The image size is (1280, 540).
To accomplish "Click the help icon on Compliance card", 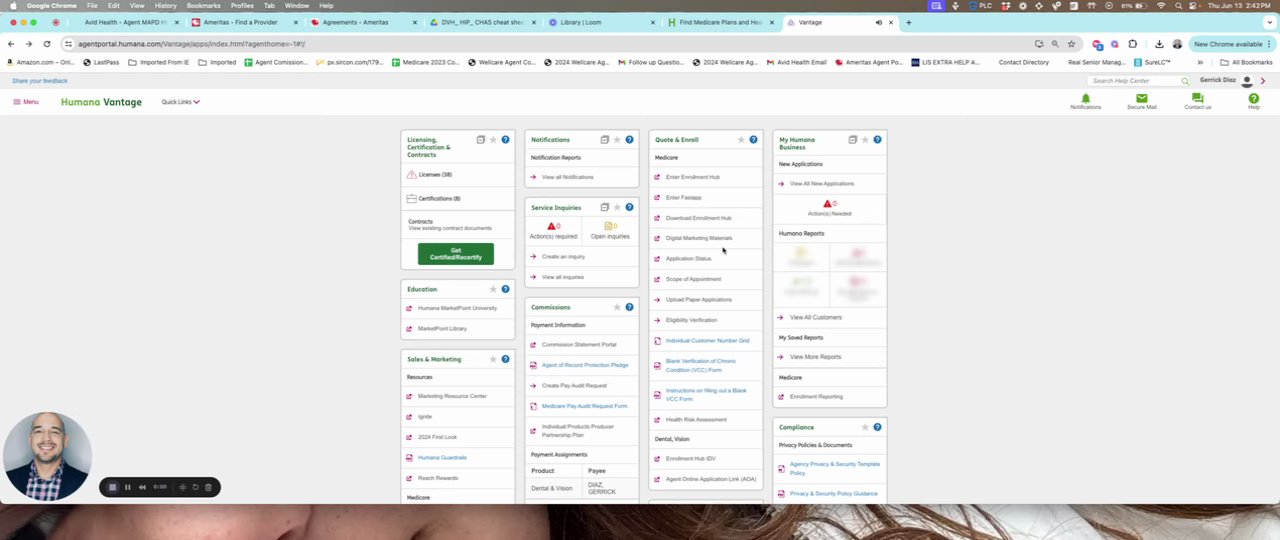I will (877, 427).
